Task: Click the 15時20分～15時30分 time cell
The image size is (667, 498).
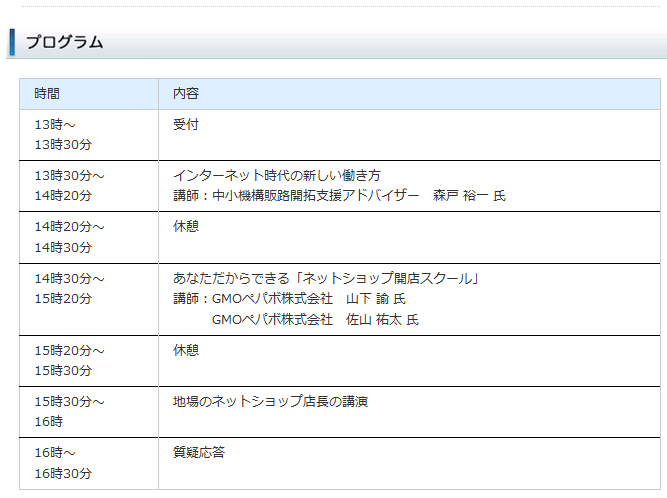Action: [89, 361]
